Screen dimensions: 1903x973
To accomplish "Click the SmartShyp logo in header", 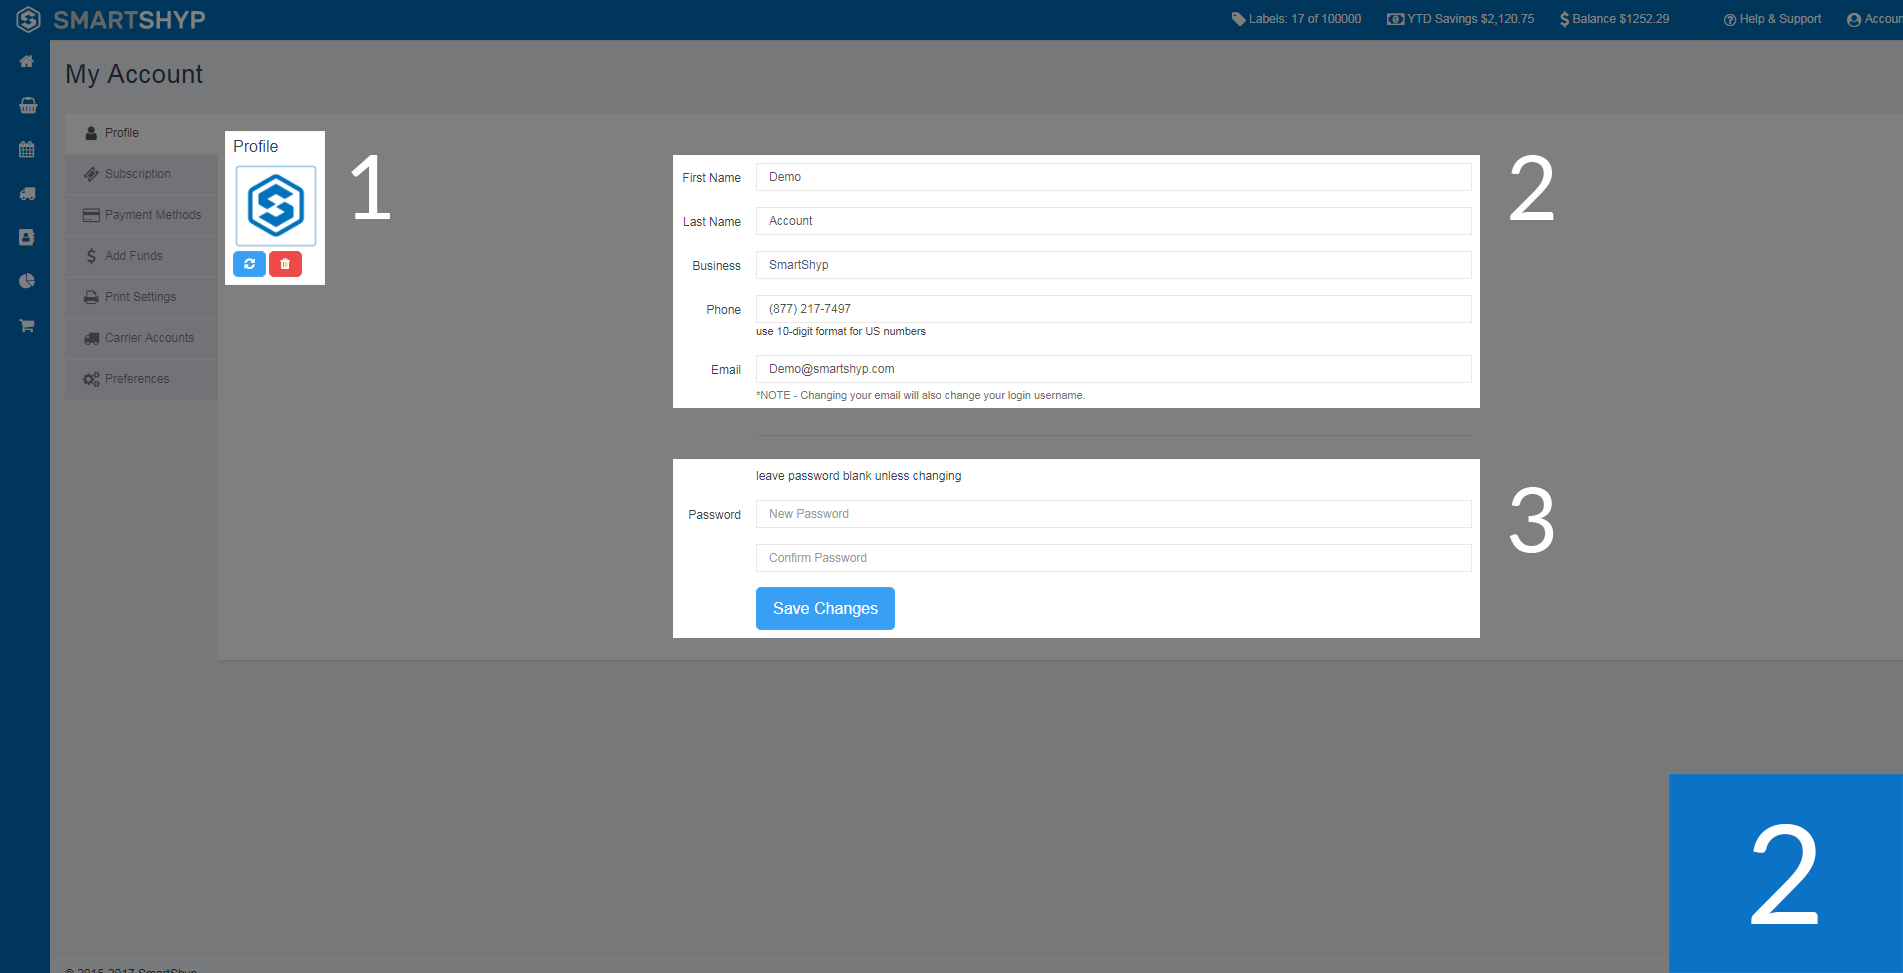I will [x=111, y=19].
